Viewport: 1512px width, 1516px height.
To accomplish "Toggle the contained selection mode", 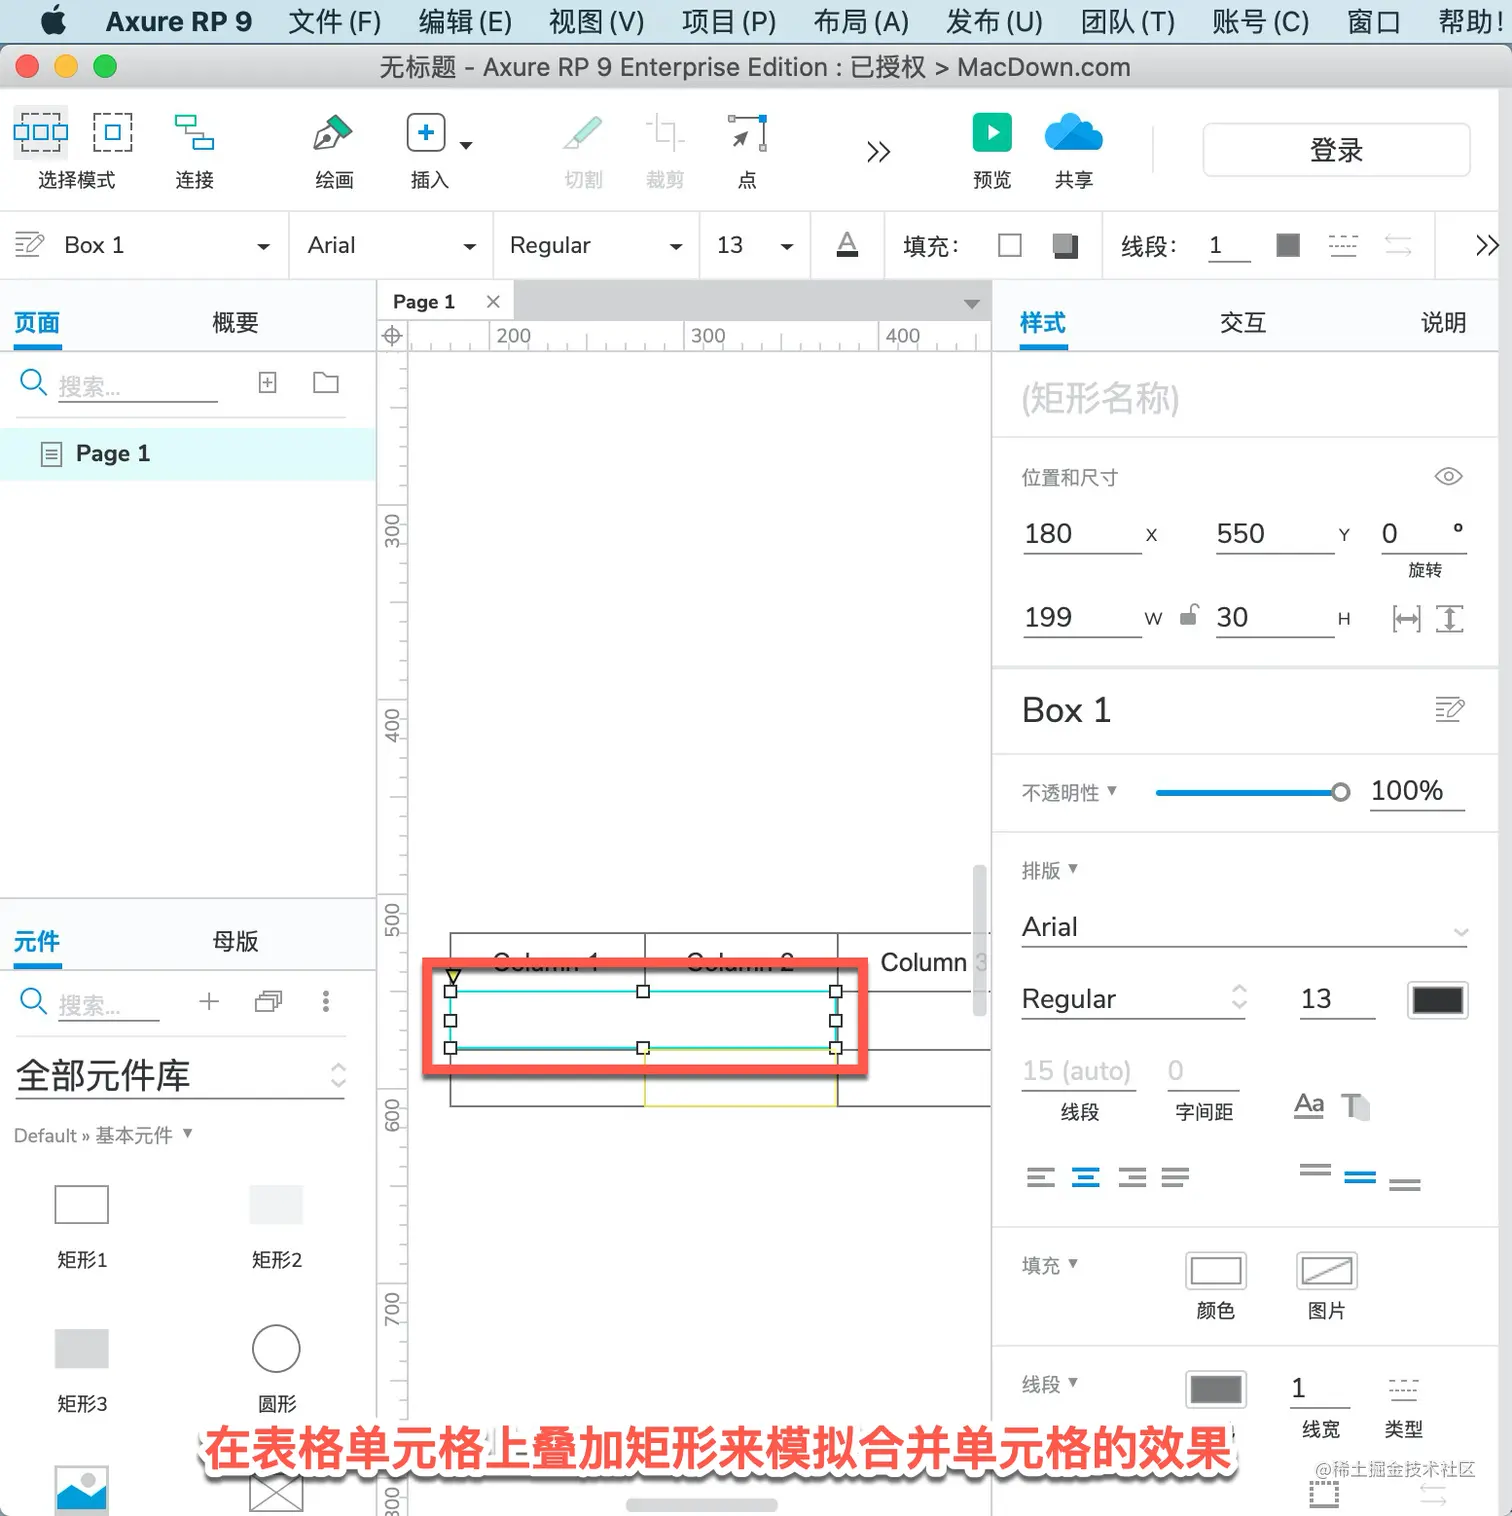I will coord(112,132).
